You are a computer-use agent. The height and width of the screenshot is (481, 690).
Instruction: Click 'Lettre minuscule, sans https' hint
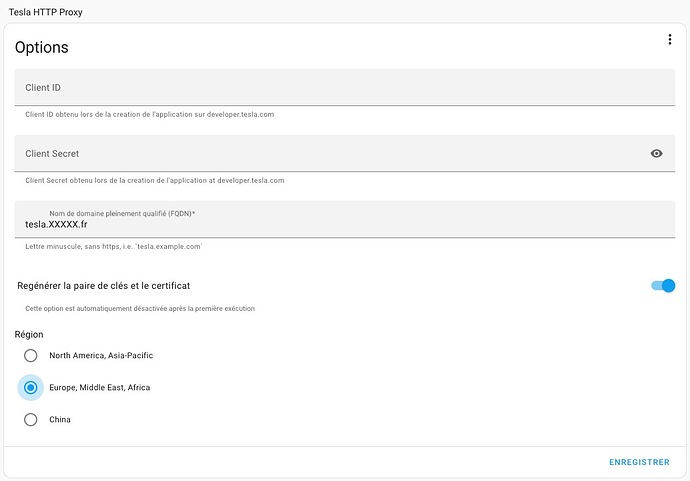[x=114, y=246]
